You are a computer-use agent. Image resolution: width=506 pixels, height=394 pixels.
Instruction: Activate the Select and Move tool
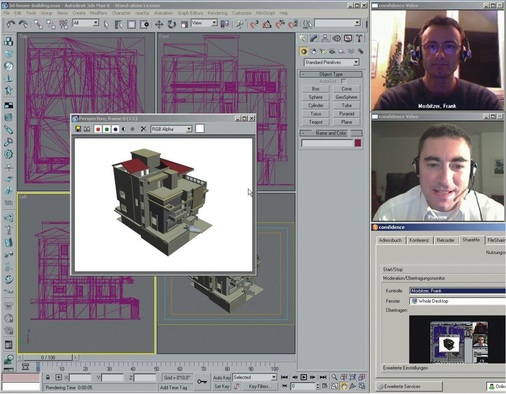click(159, 24)
